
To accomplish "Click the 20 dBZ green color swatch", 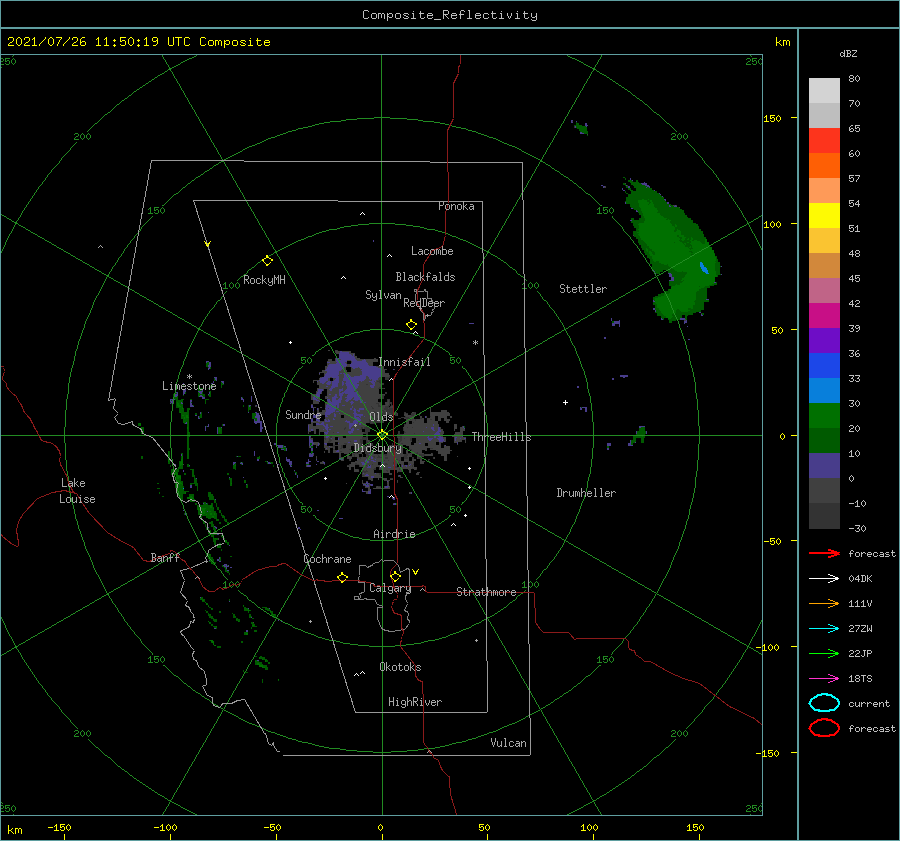I will coord(824,440).
